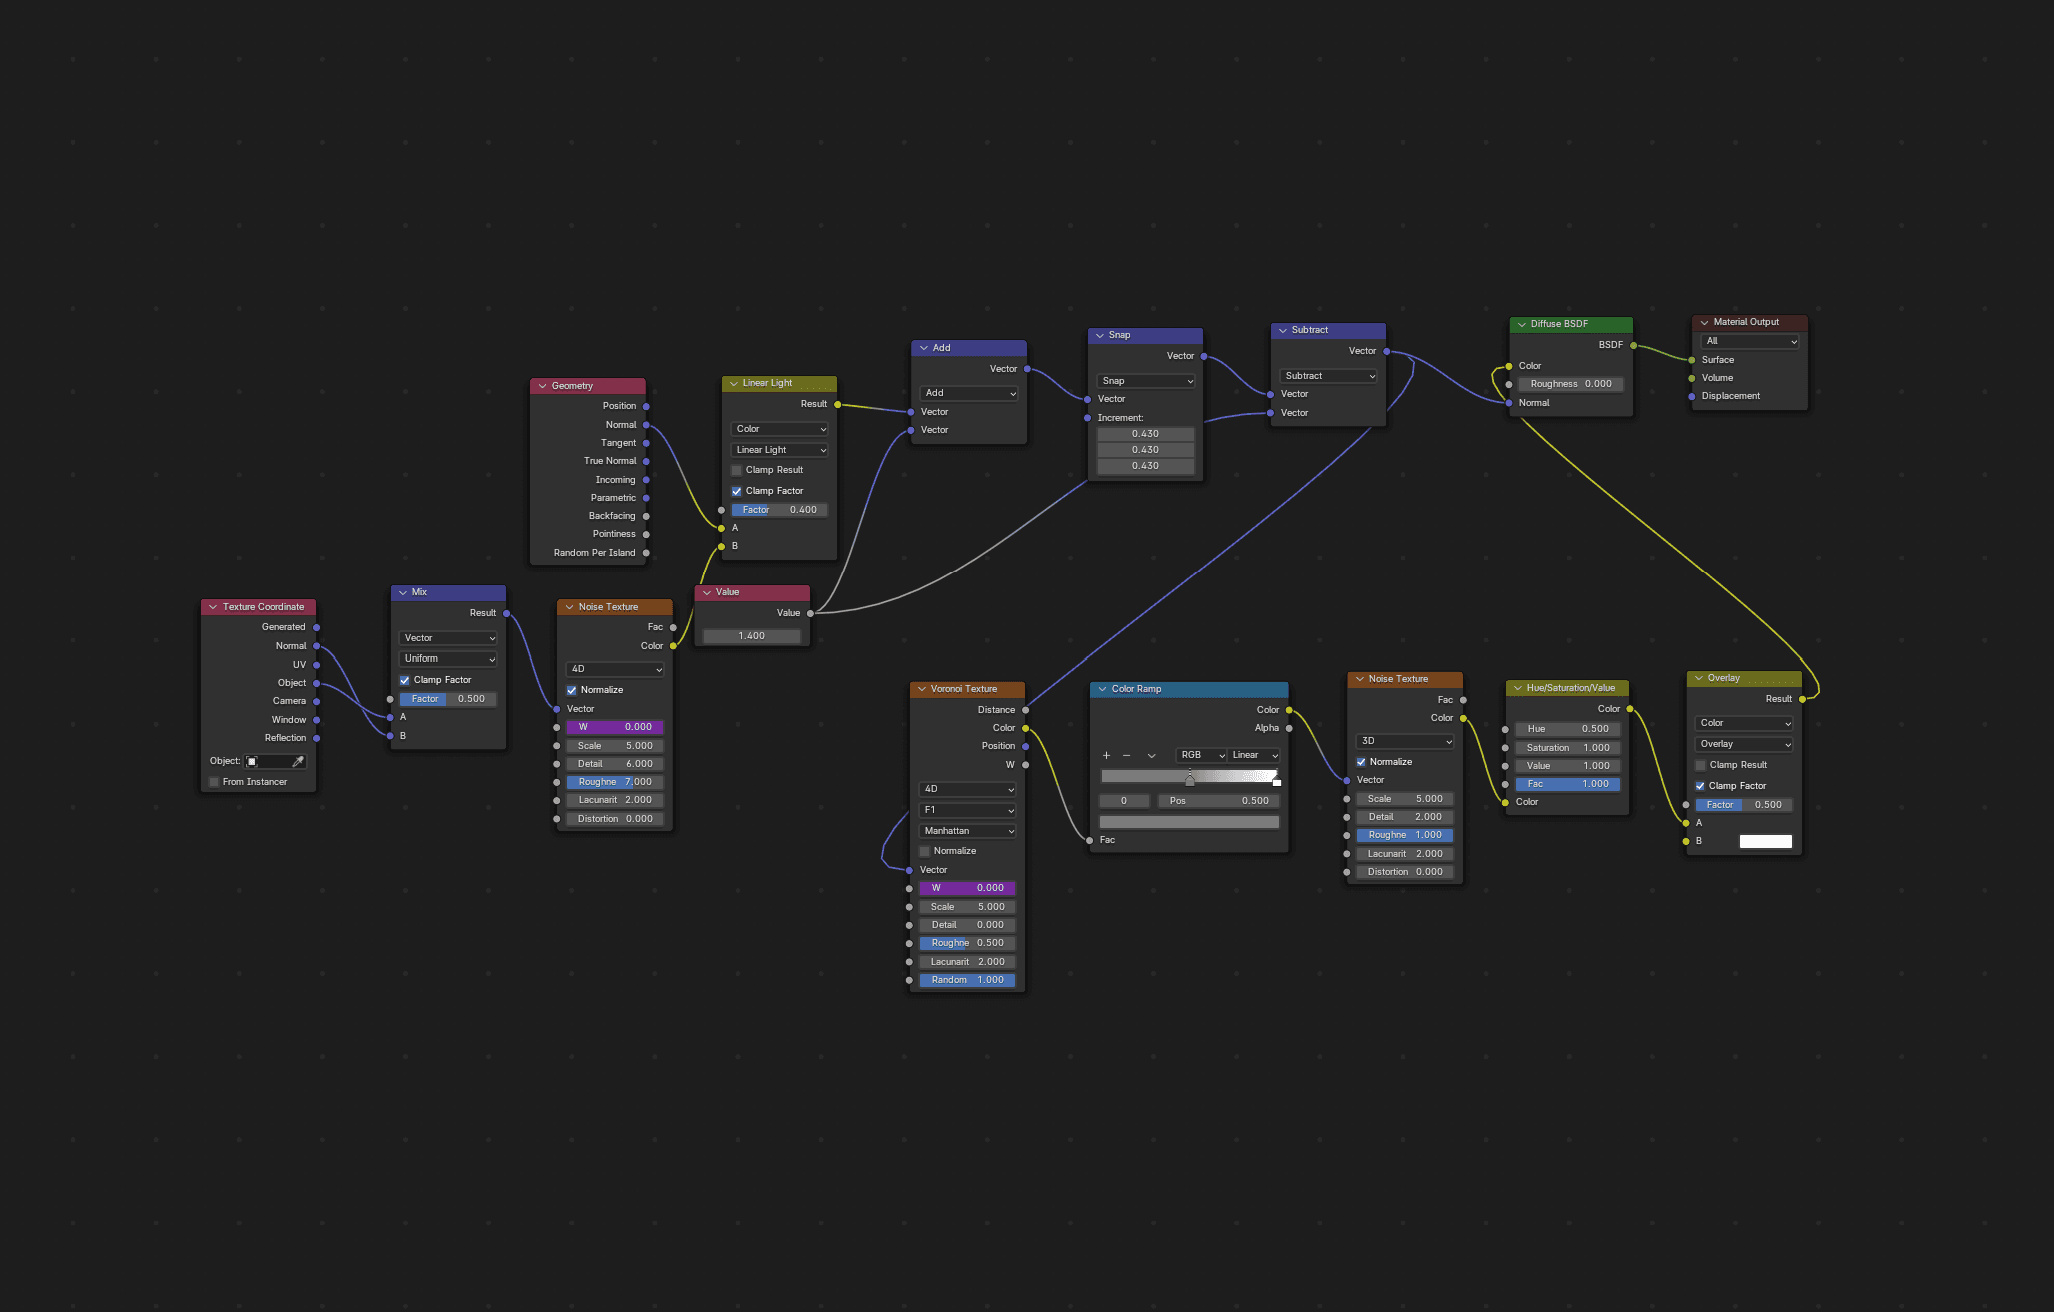This screenshot has height=1312, width=2054.
Task: Enable Clamp Result in Linear Light node
Action: point(737,470)
